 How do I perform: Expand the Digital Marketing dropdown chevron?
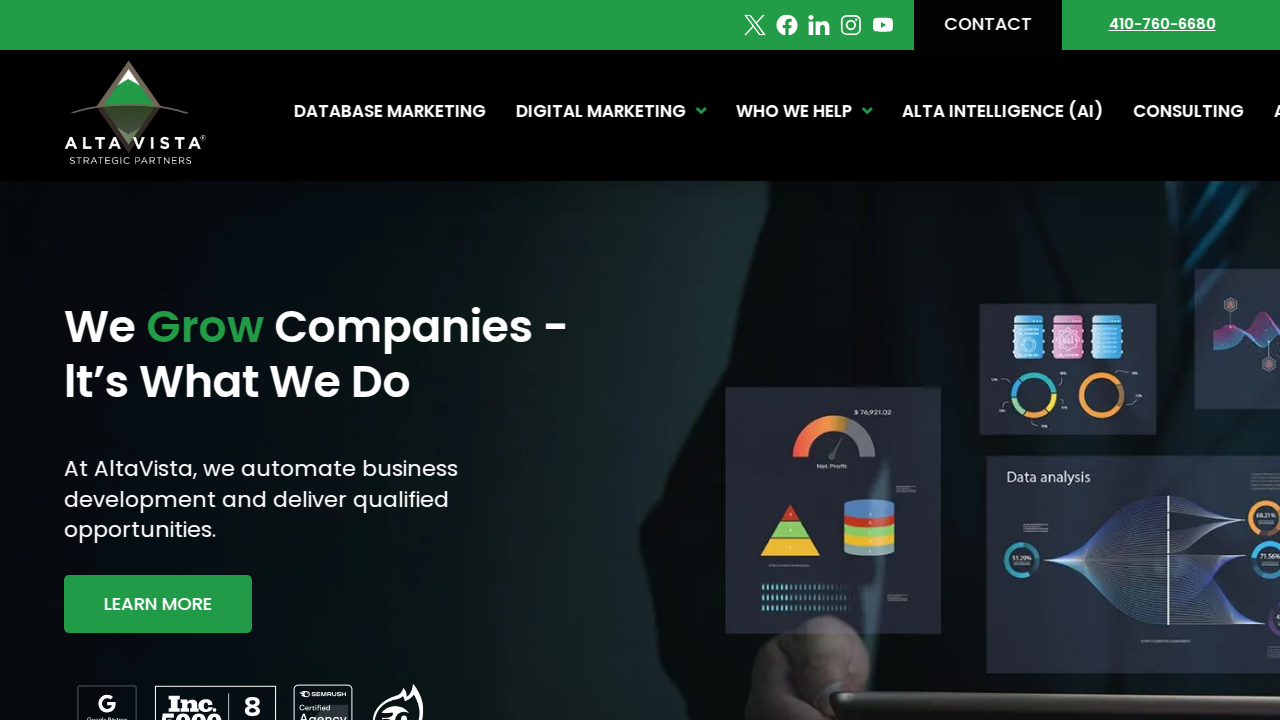tap(701, 111)
